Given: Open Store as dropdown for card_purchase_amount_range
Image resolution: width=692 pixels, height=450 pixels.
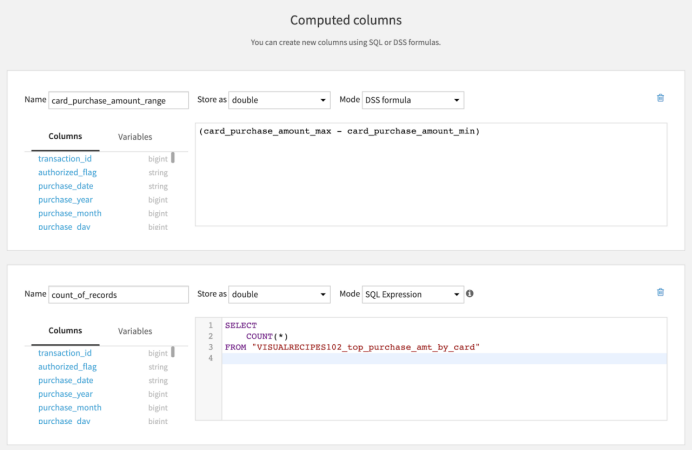Looking at the screenshot, I should (279, 100).
